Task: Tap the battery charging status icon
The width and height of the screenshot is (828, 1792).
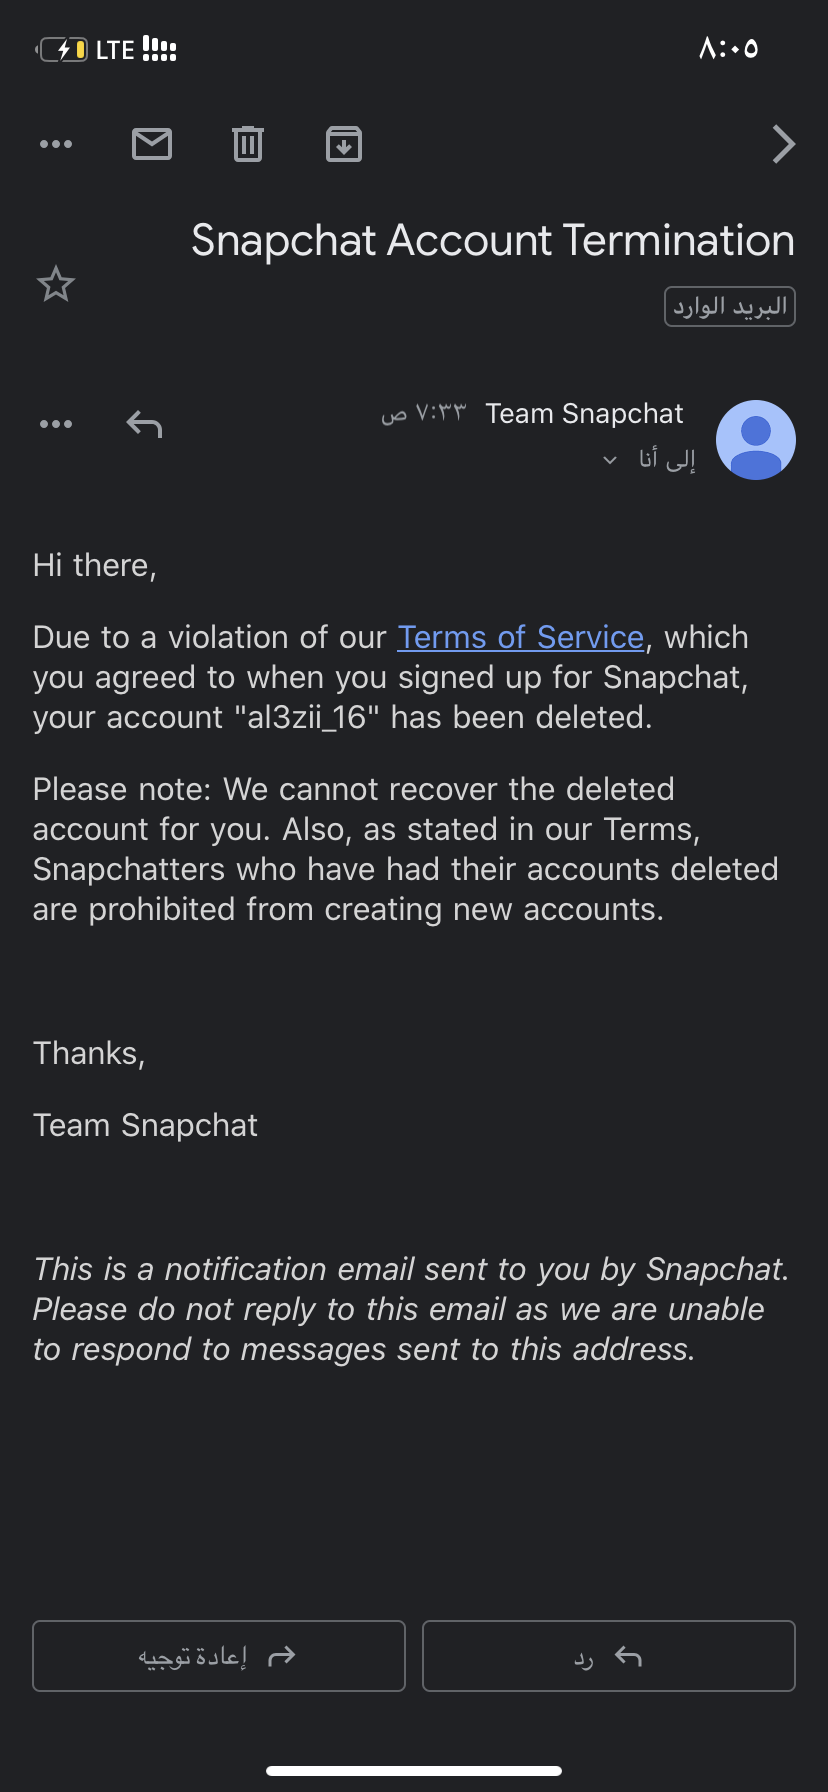Action: 63,49
